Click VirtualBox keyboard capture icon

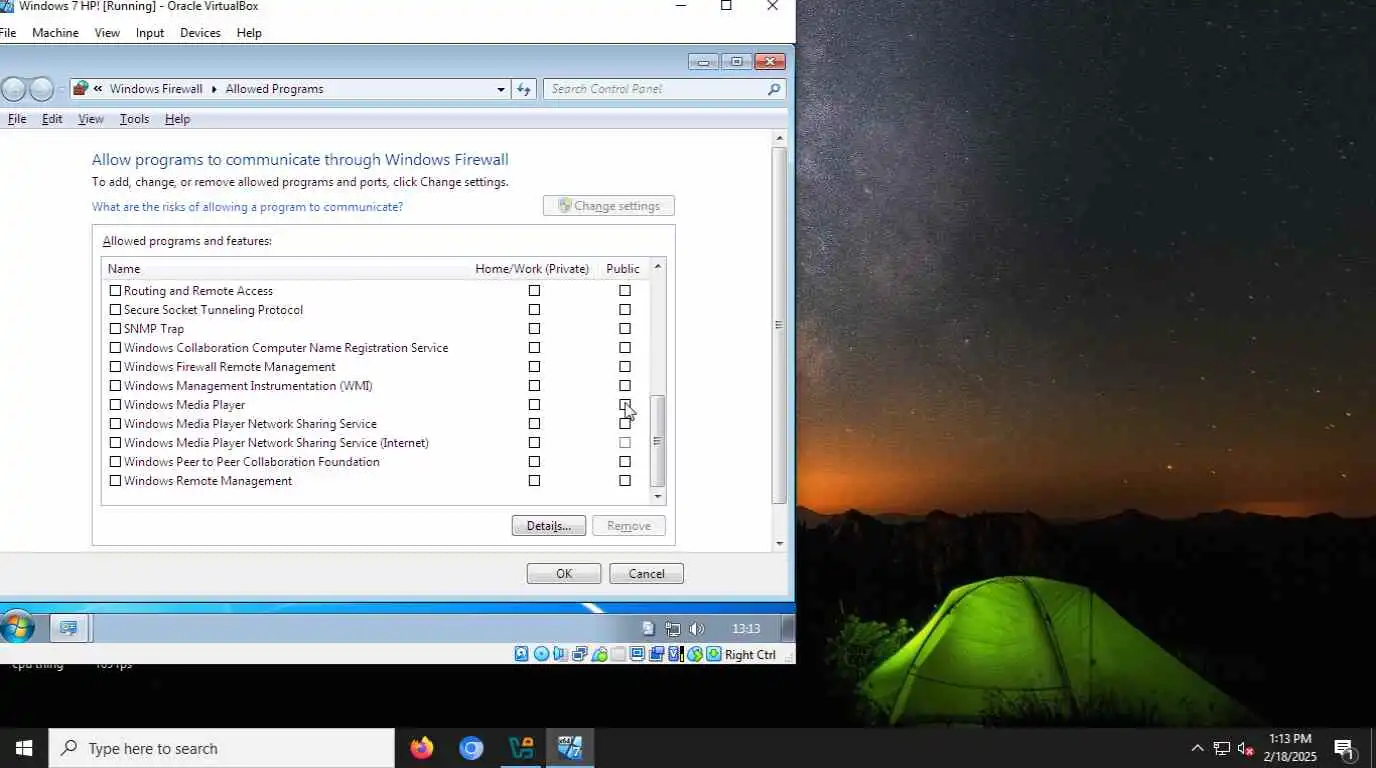[713, 654]
